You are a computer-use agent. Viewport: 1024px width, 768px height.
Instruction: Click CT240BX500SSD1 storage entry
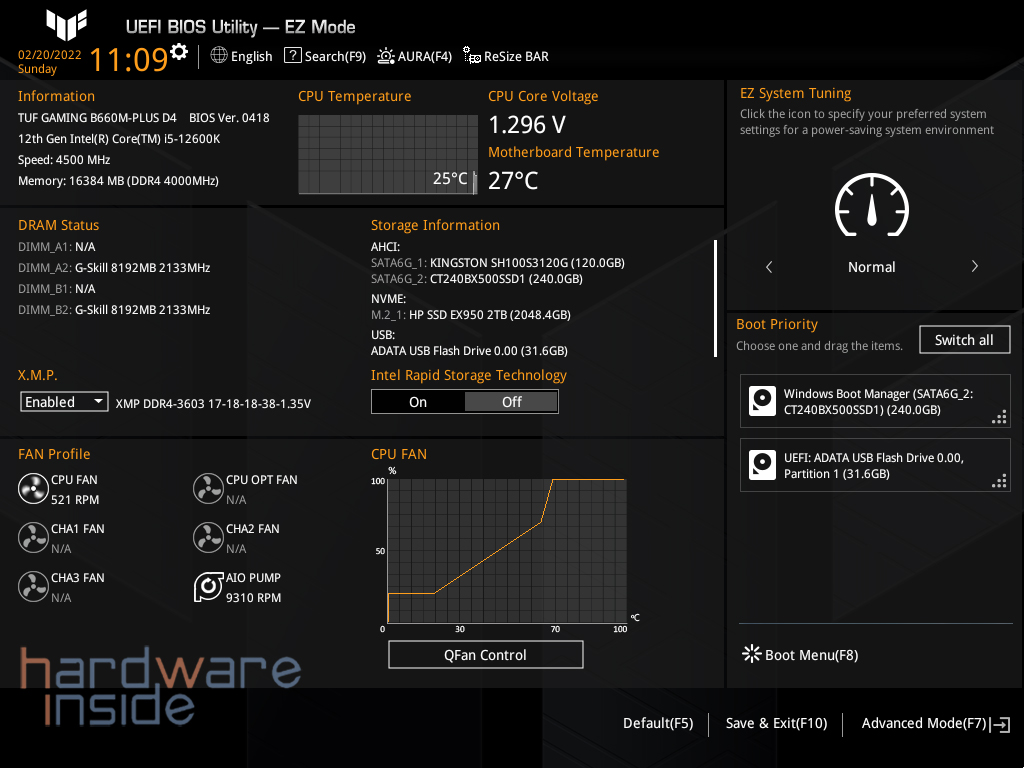pyautogui.click(x=477, y=279)
